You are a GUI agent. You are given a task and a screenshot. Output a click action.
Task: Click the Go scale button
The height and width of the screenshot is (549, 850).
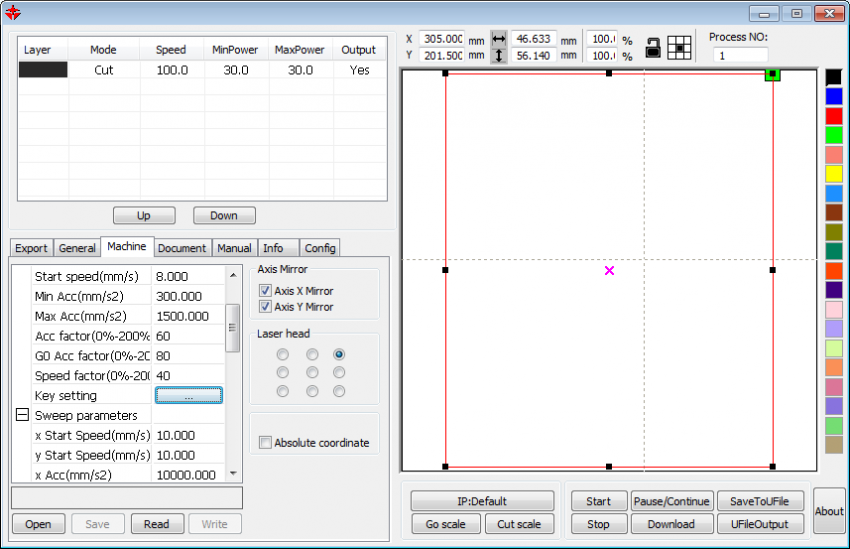pyautogui.click(x=445, y=524)
